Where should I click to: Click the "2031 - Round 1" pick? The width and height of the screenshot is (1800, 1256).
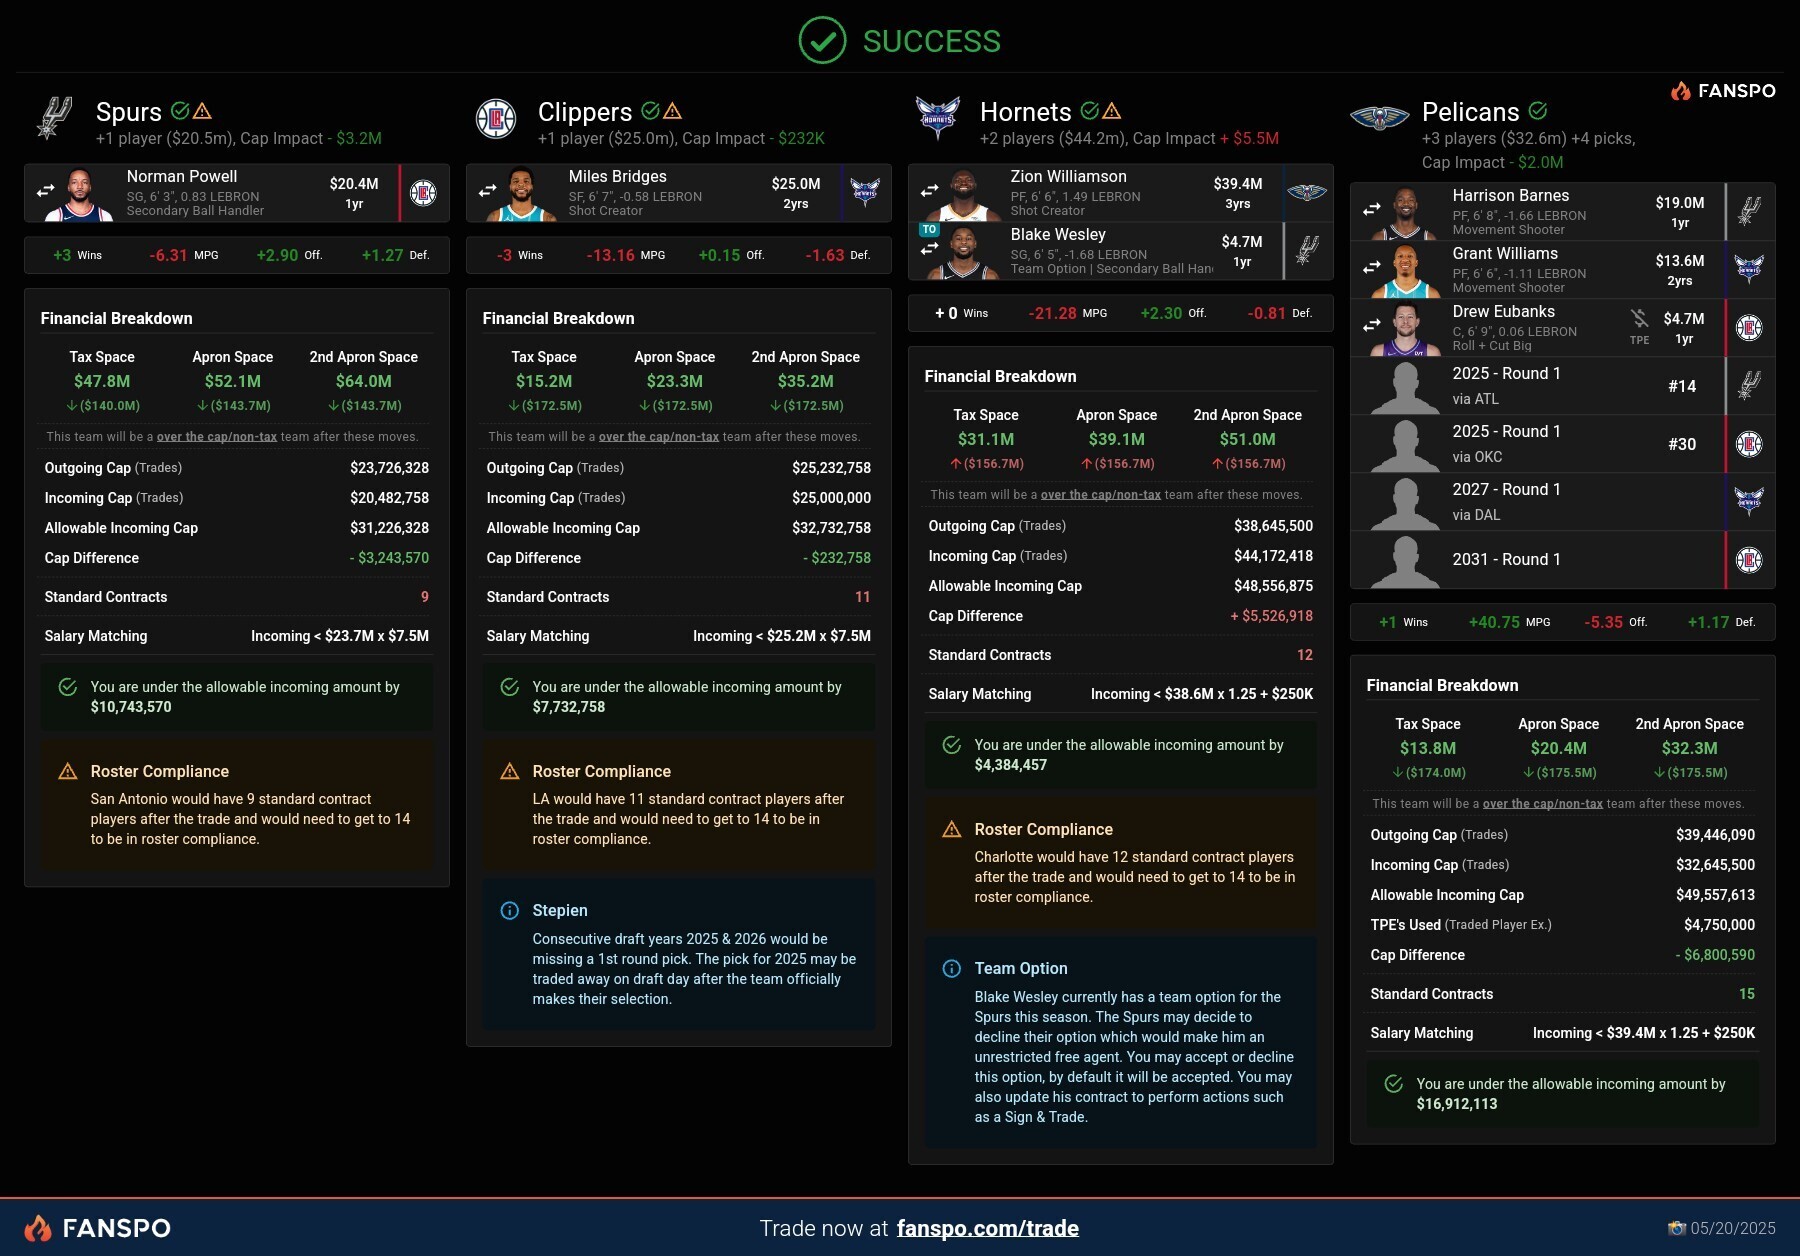pyautogui.click(x=1562, y=560)
